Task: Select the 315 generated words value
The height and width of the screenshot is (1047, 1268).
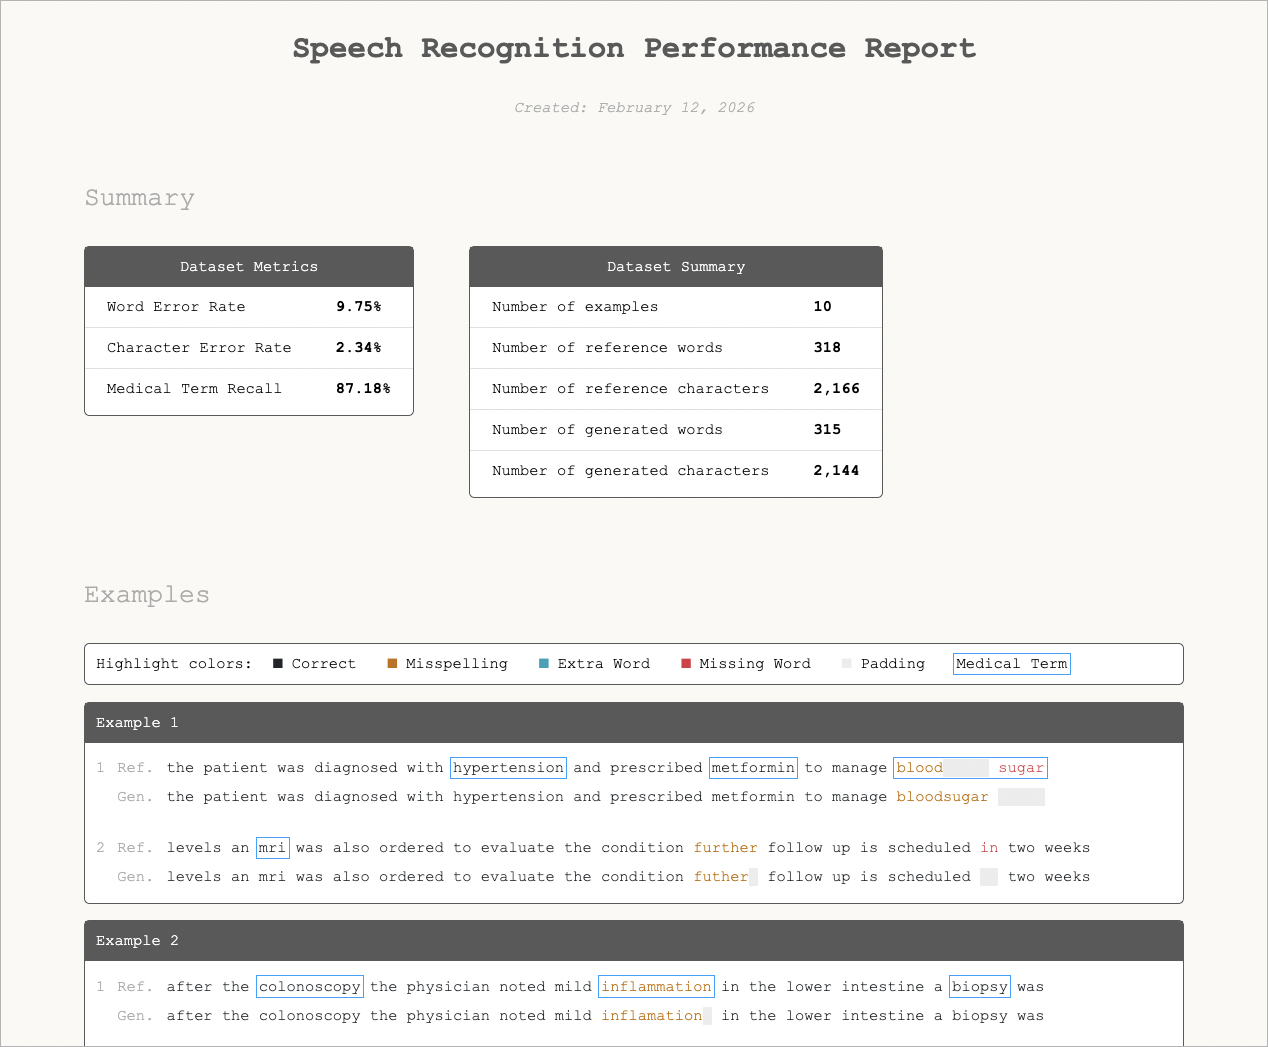Action: [828, 430]
